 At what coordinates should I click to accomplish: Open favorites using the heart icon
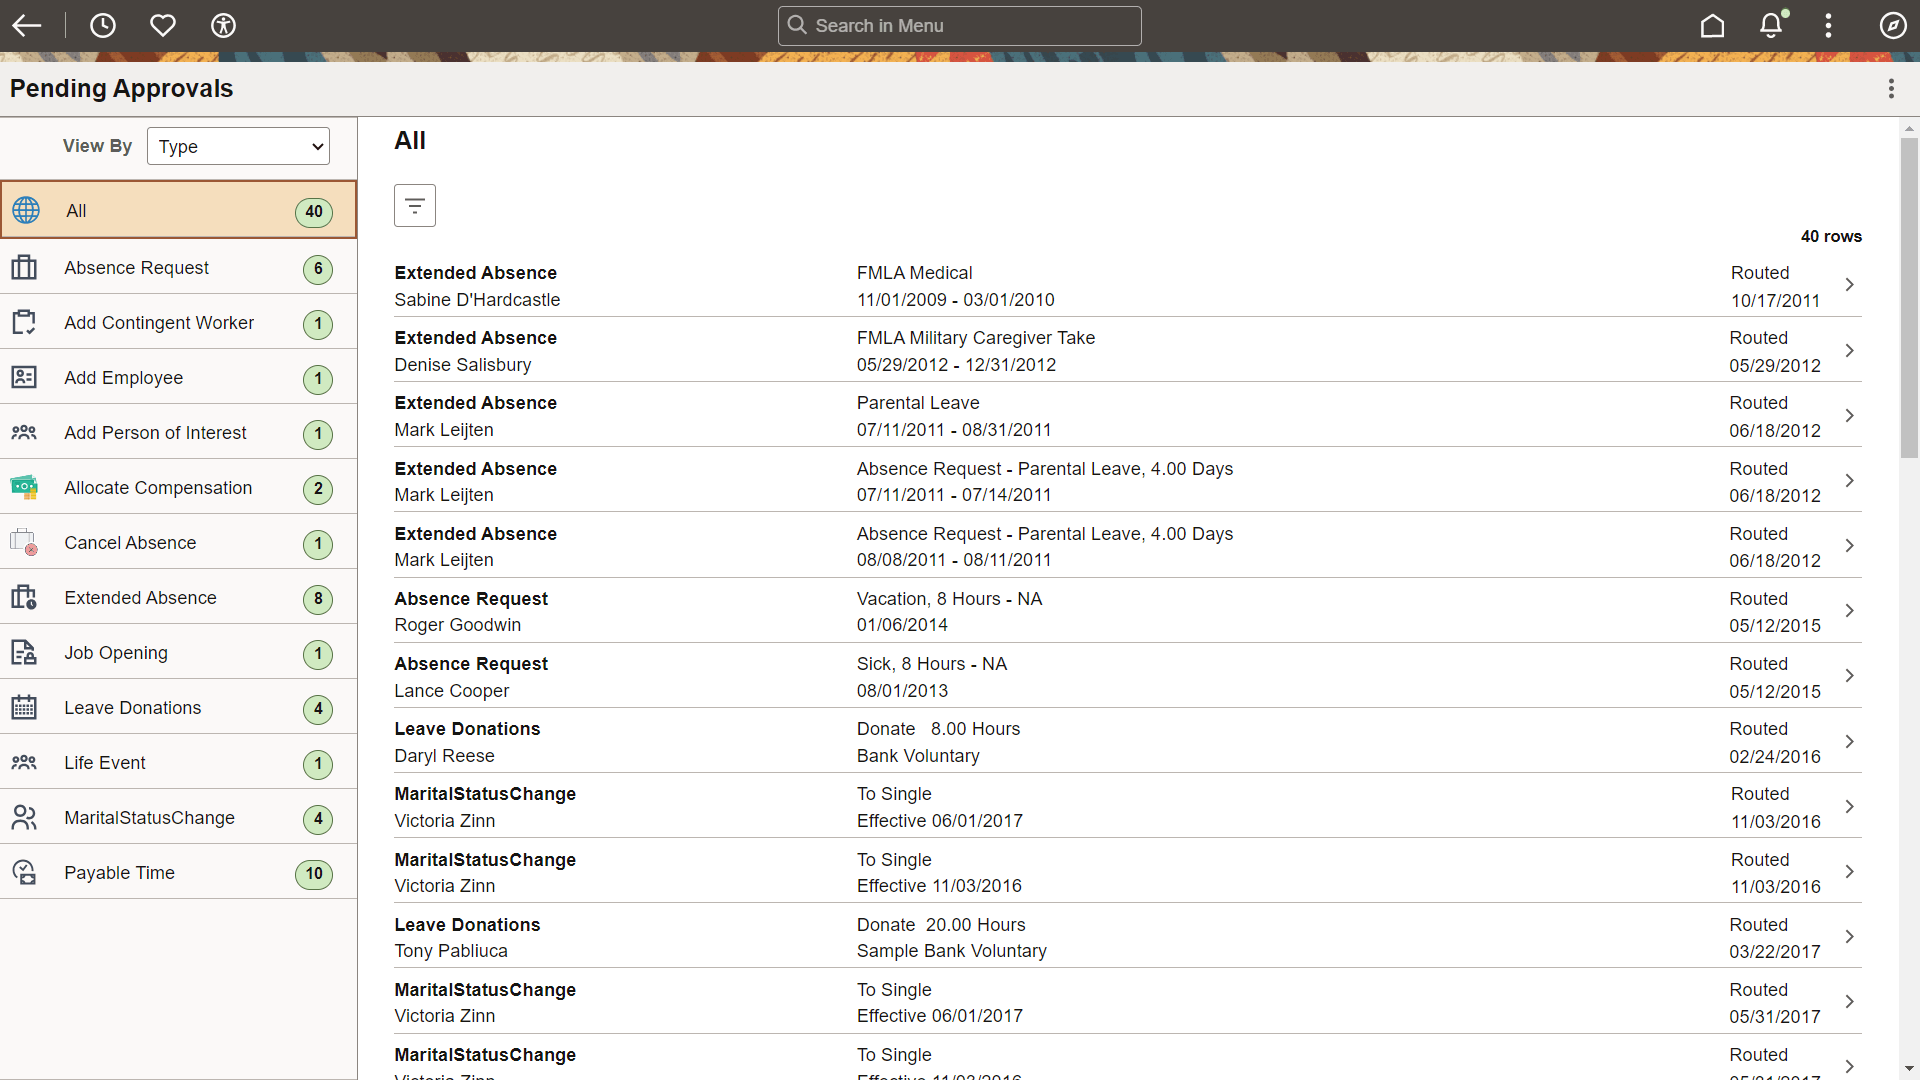(163, 26)
